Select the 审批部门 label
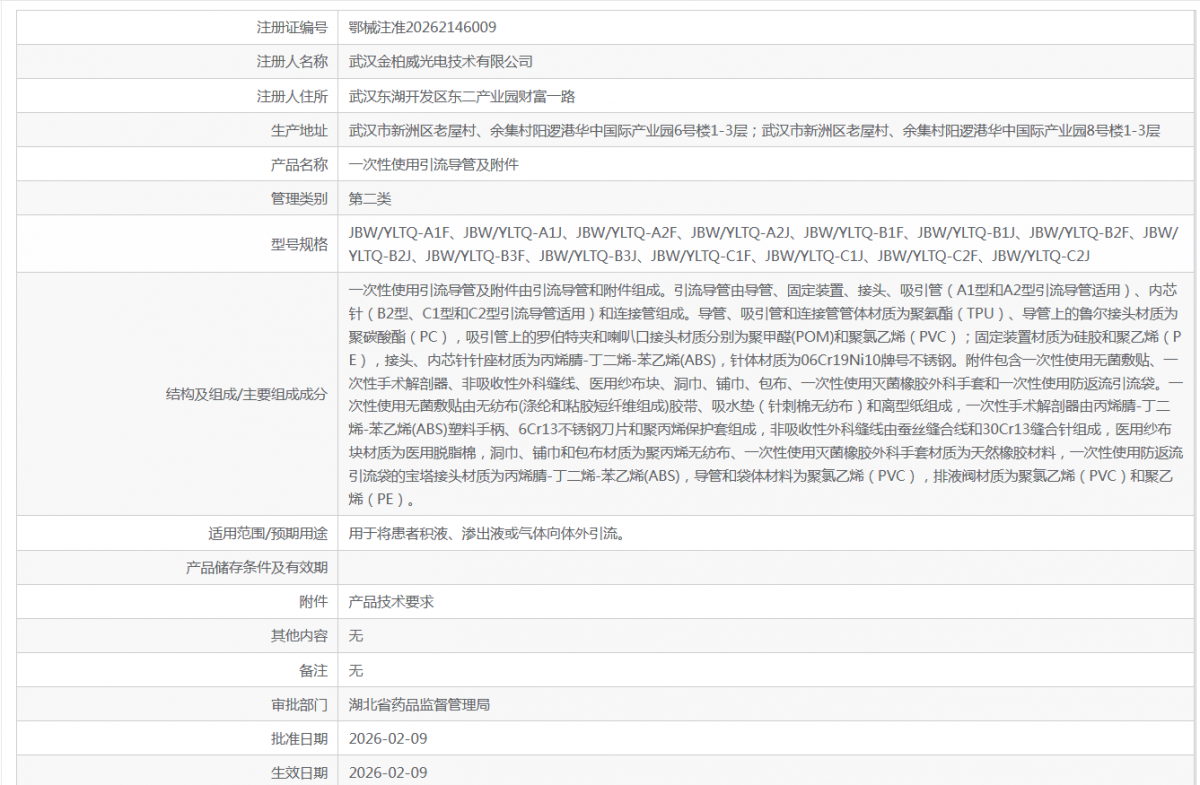This screenshot has height=785, width=1200. tap(299, 704)
